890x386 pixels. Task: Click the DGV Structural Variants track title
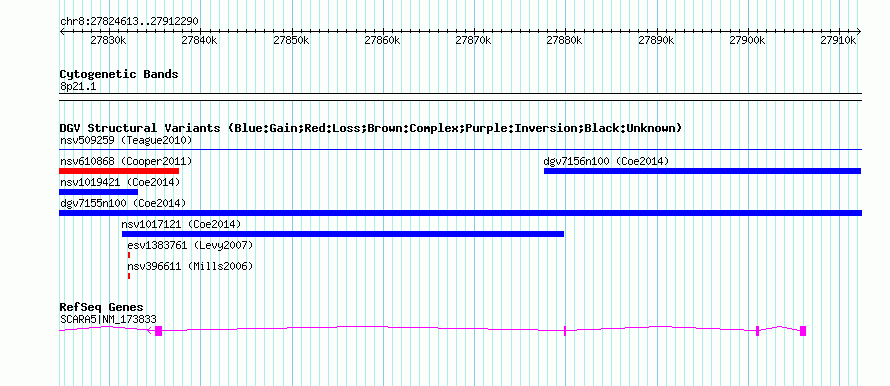(x=371, y=128)
